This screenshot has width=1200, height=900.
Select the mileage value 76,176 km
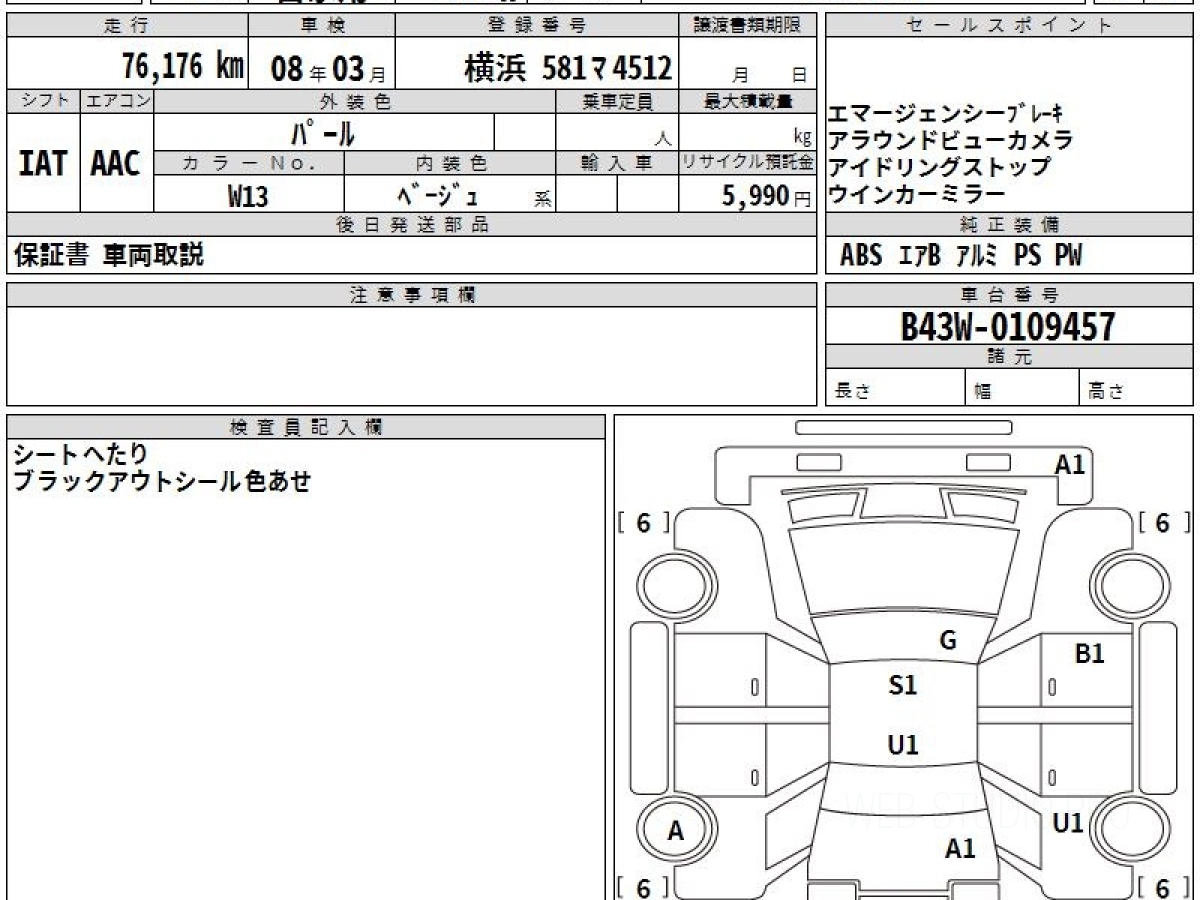[182, 66]
